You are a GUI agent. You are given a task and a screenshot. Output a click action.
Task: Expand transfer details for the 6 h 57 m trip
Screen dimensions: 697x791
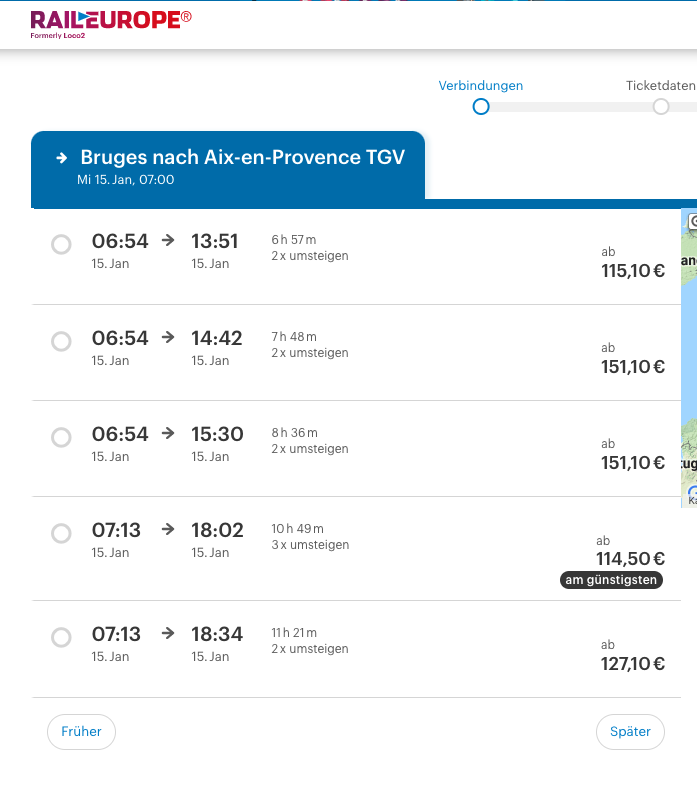tap(309, 256)
